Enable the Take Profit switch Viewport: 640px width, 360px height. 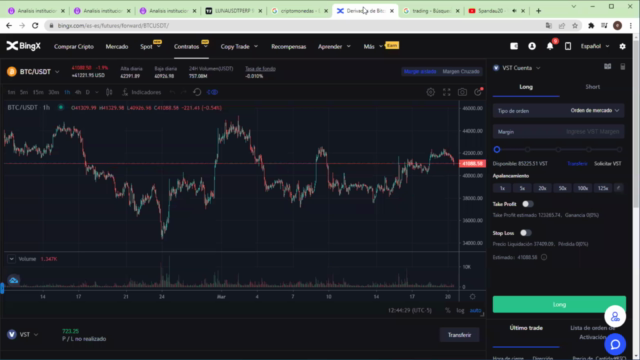pos(527,204)
